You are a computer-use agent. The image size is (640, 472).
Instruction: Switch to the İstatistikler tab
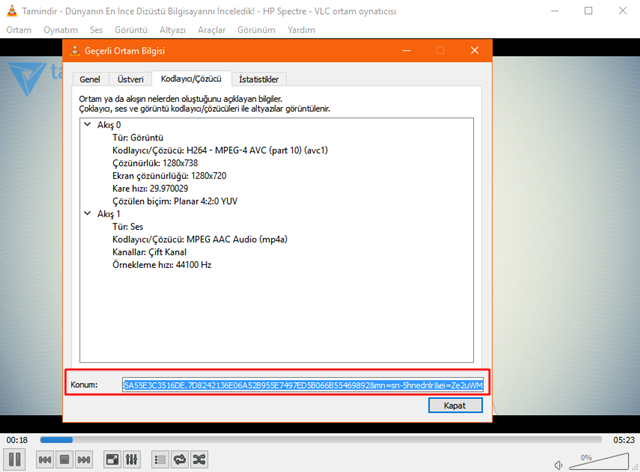point(259,79)
